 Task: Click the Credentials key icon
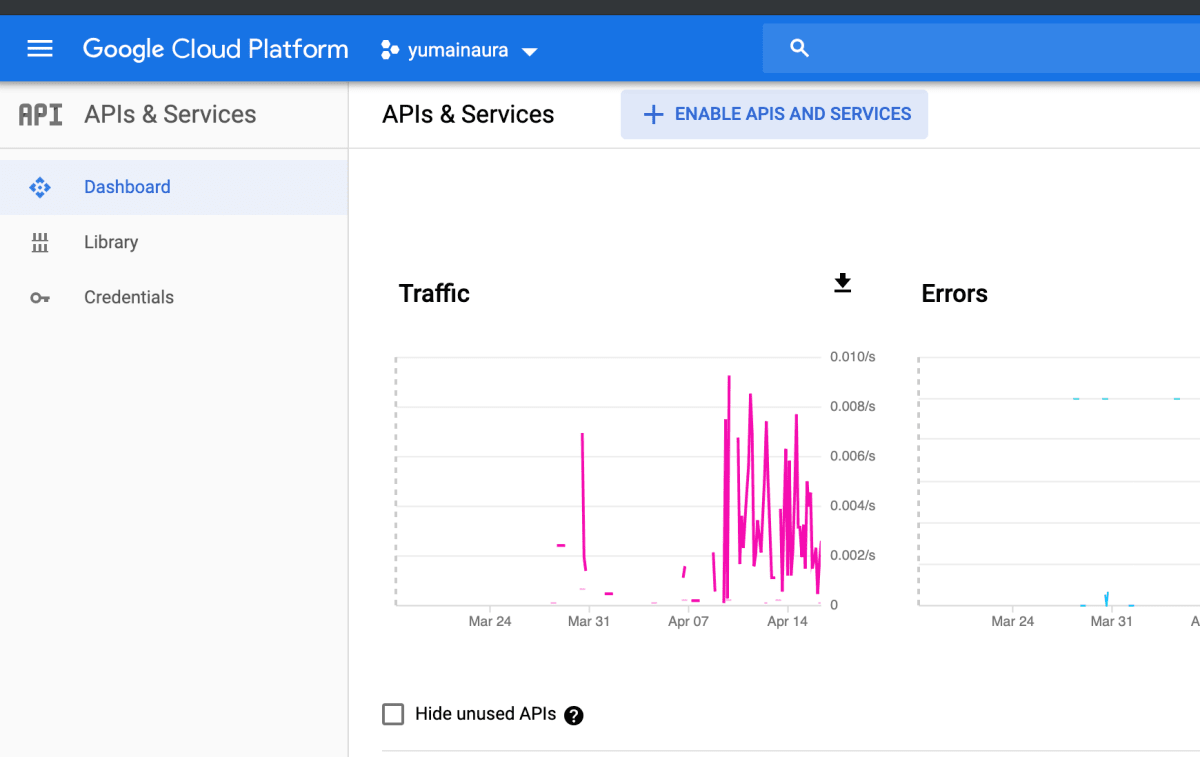40,297
